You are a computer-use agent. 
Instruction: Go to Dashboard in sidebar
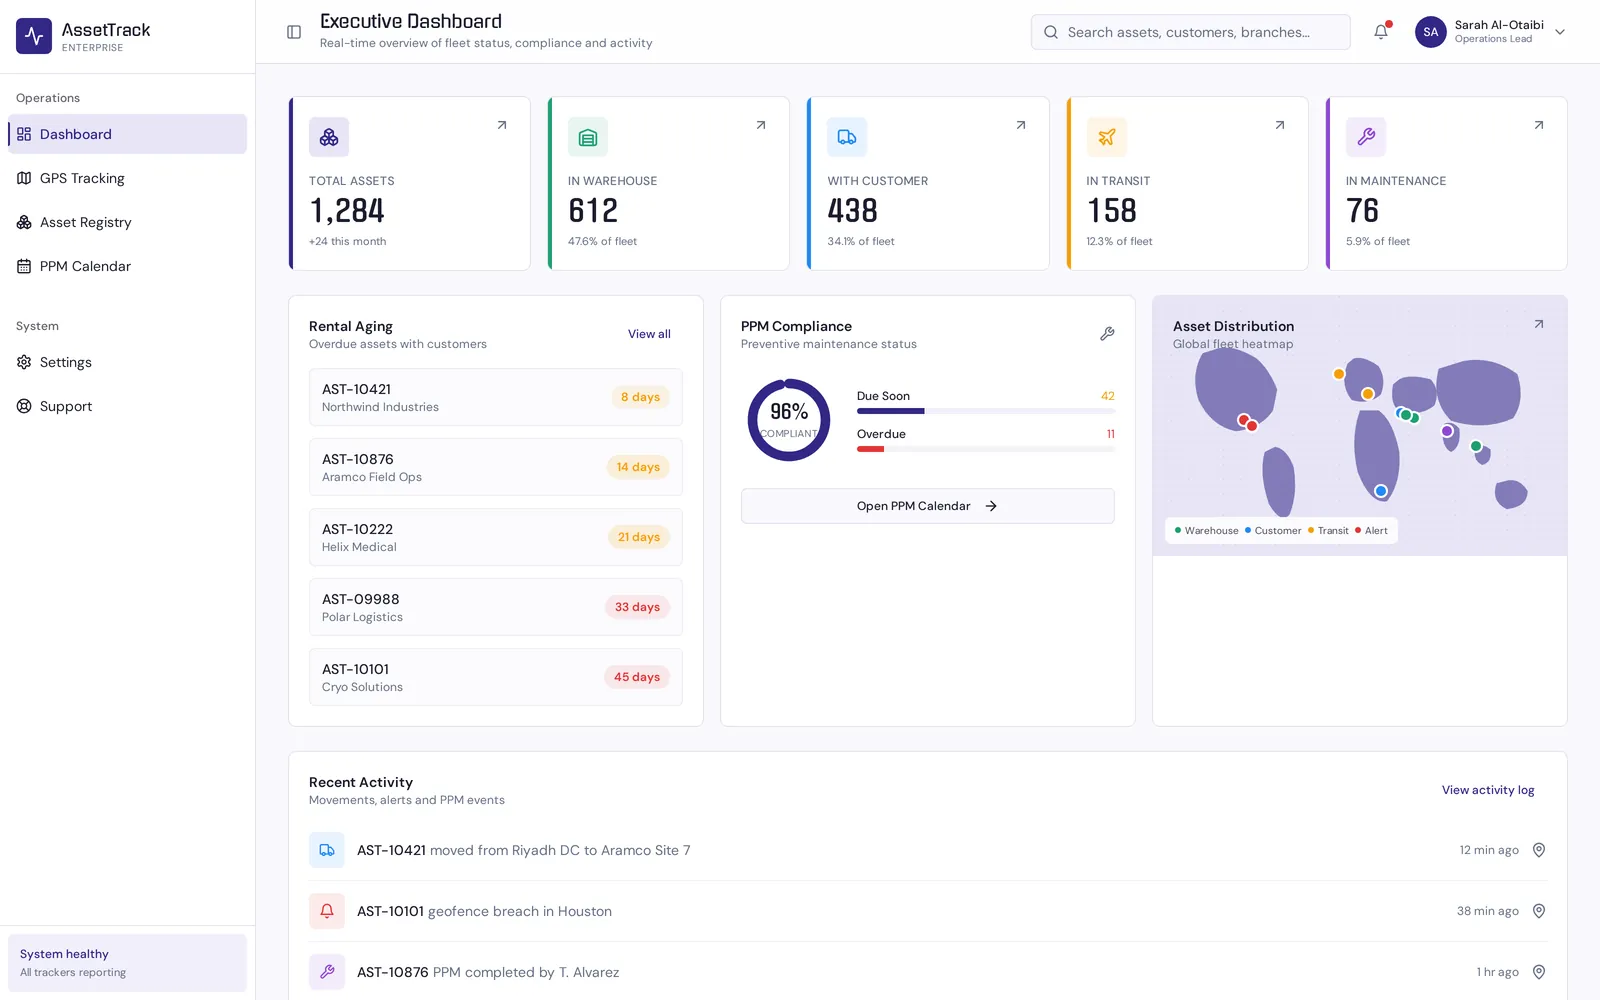pos(127,134)
